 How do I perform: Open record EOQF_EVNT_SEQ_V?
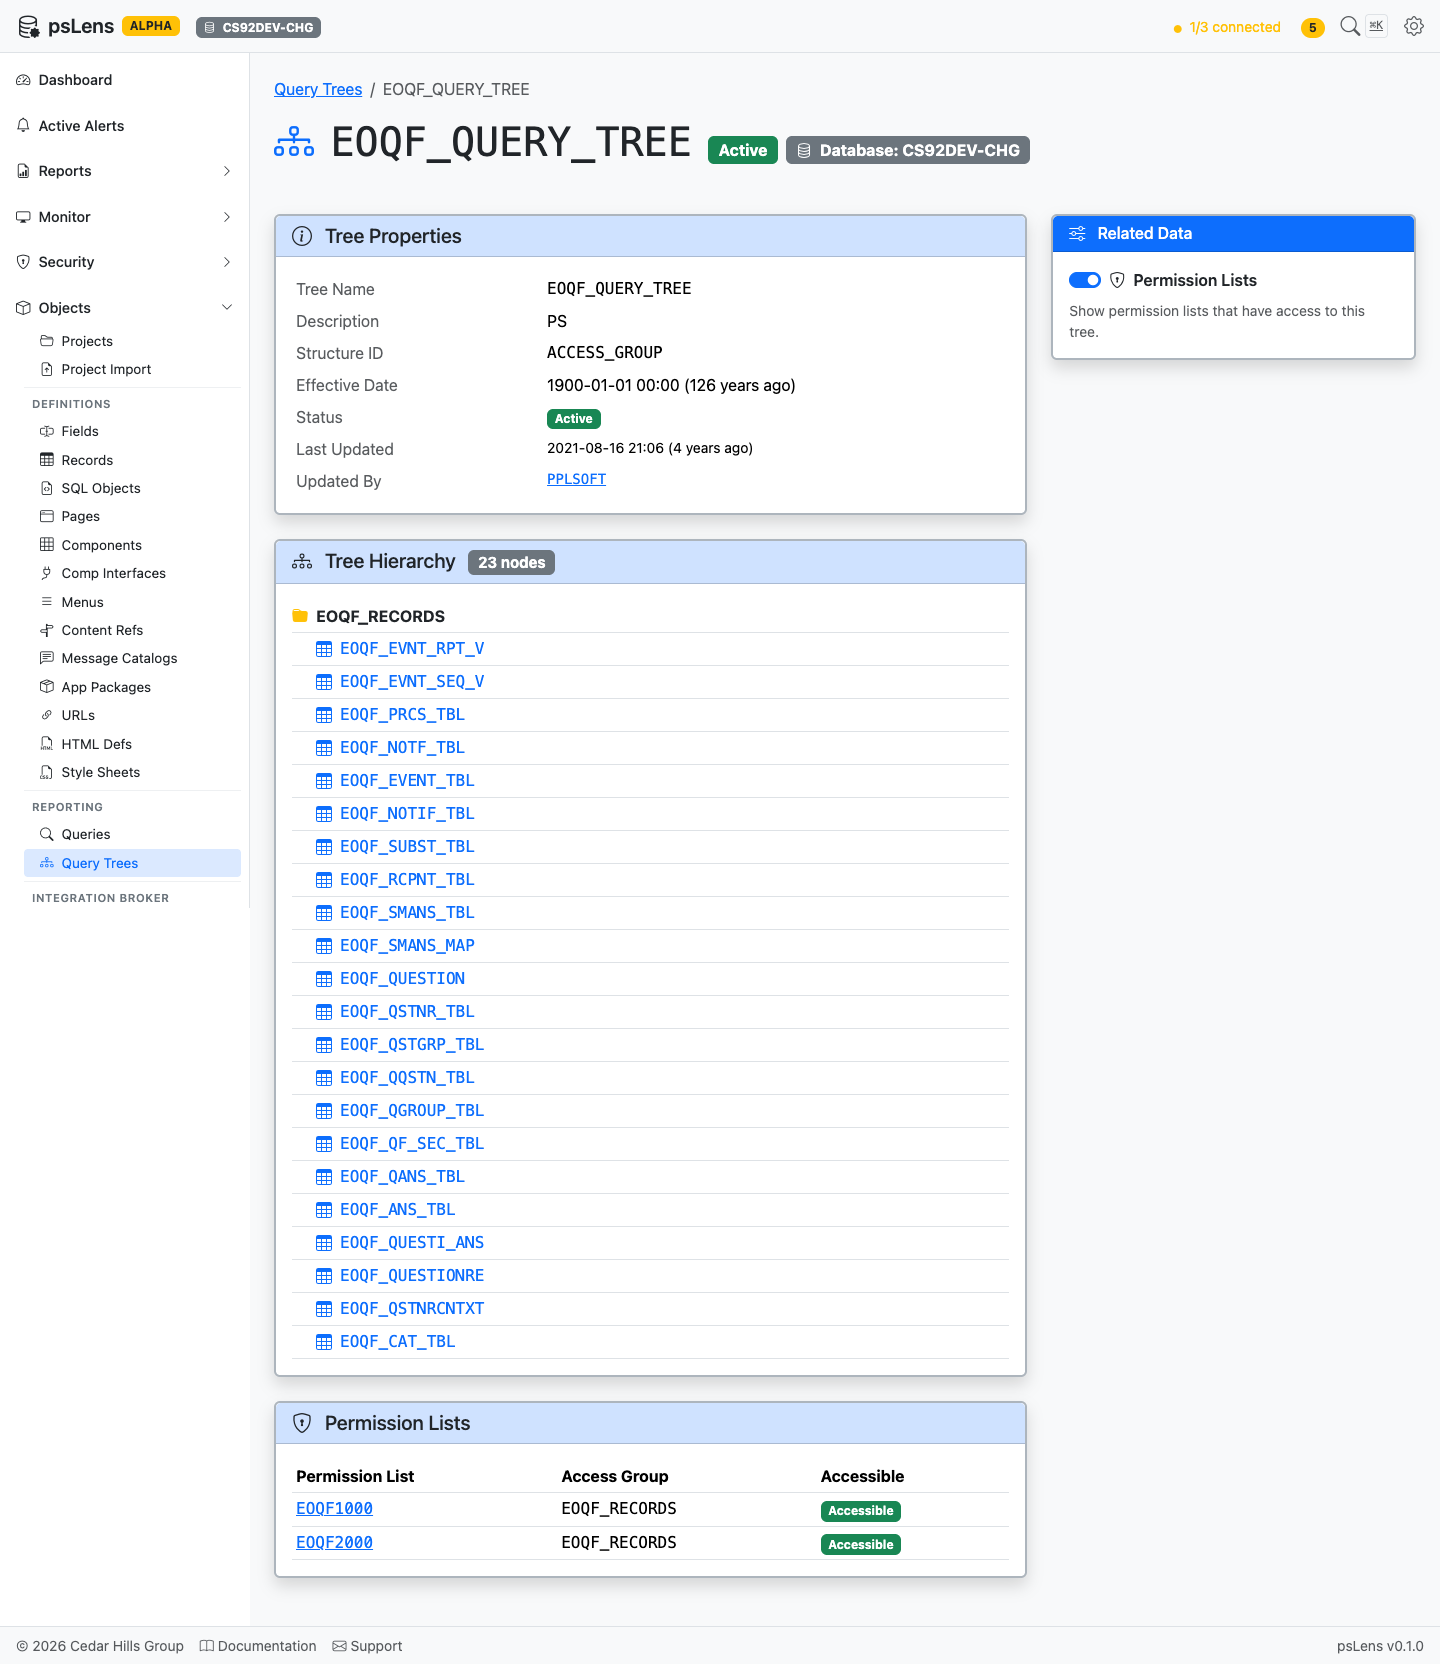(x=412, y=681)
